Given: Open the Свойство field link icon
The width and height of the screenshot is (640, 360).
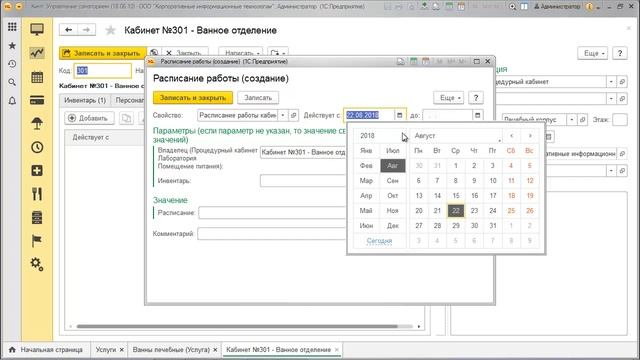Looking at the screenshot, I should point(293,116).
